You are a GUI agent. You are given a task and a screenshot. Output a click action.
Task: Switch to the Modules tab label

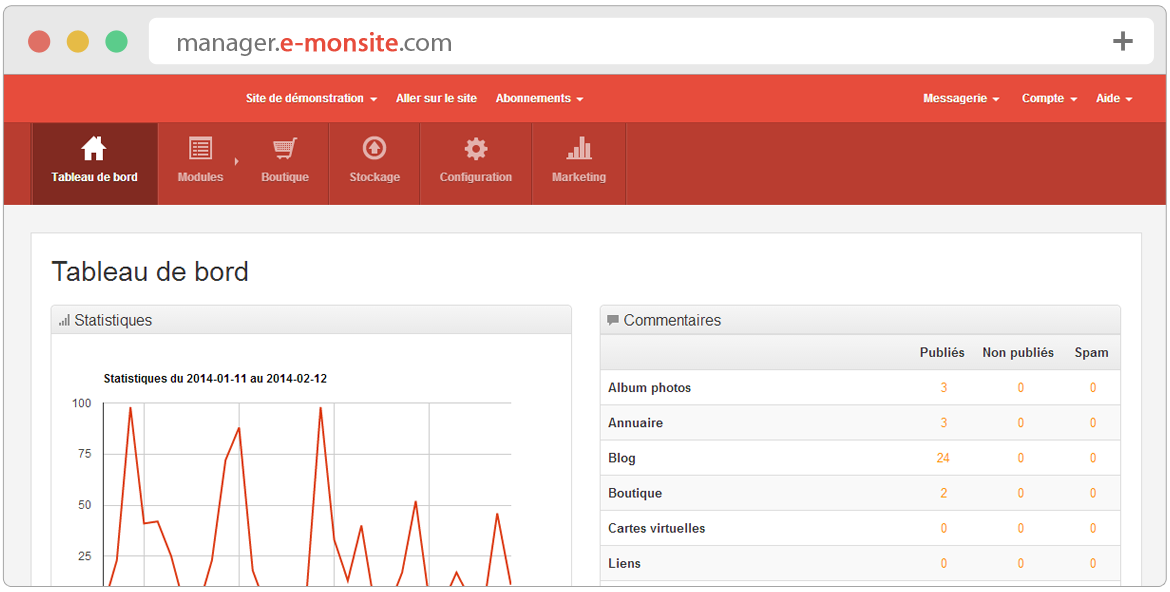pyautogui.click(x=200, y=178)
